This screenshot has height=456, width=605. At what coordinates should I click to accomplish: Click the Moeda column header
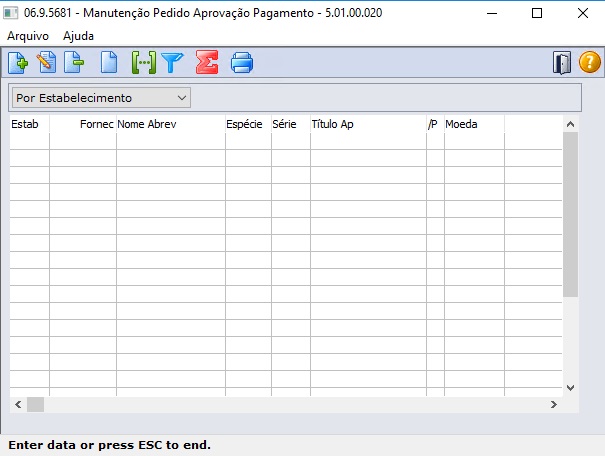click(474, 124)
